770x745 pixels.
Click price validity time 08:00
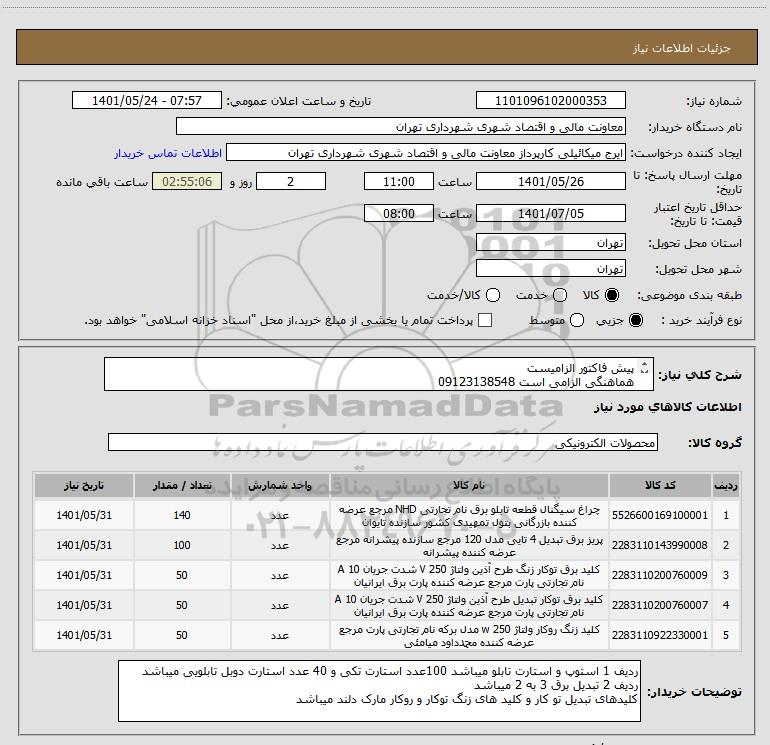coord(399,213)
